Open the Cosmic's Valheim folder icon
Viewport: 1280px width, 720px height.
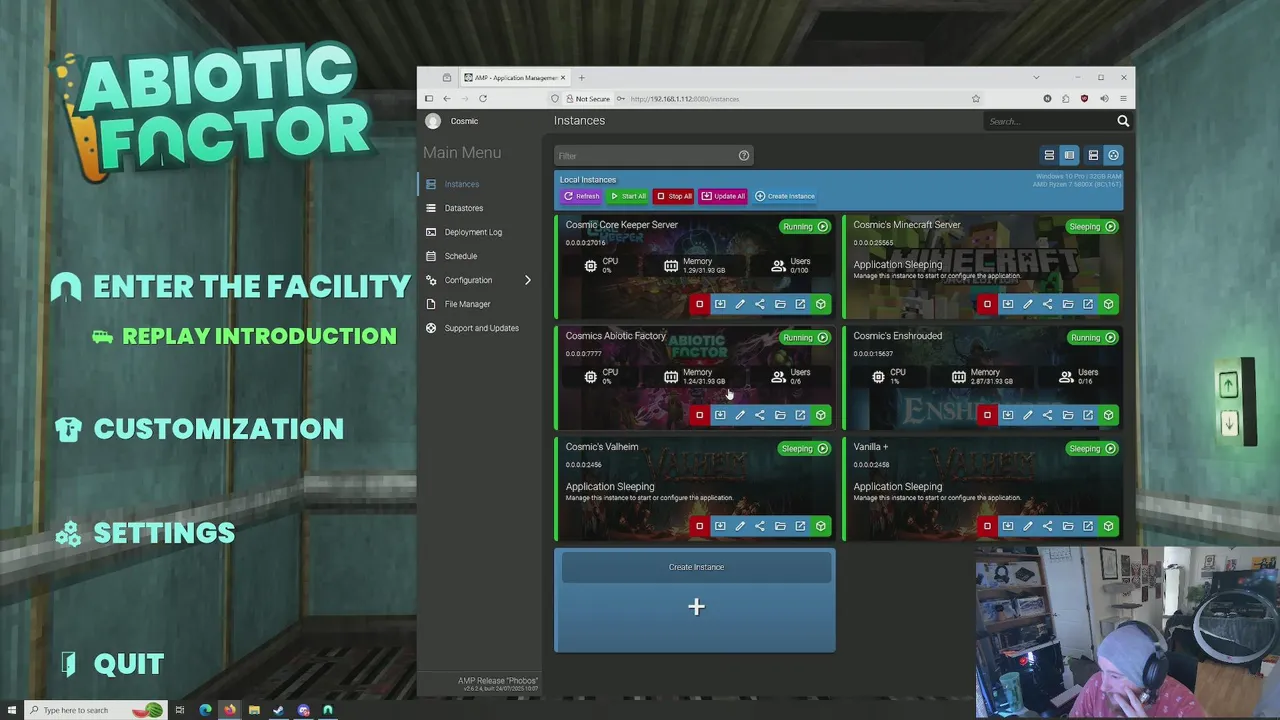click(780, 526)
